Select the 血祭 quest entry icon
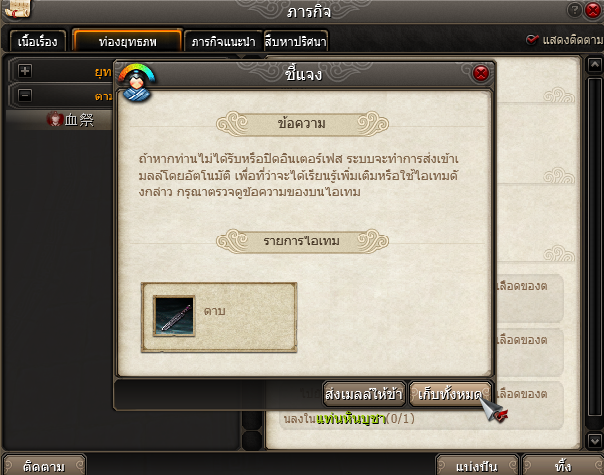 (x=55, y=119)
